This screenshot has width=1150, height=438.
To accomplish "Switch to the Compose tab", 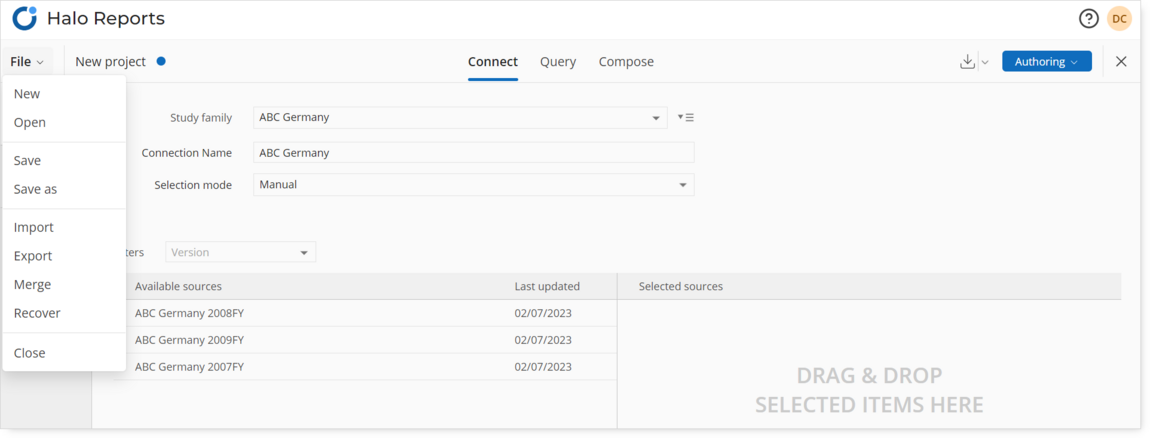I will (626, 62).
